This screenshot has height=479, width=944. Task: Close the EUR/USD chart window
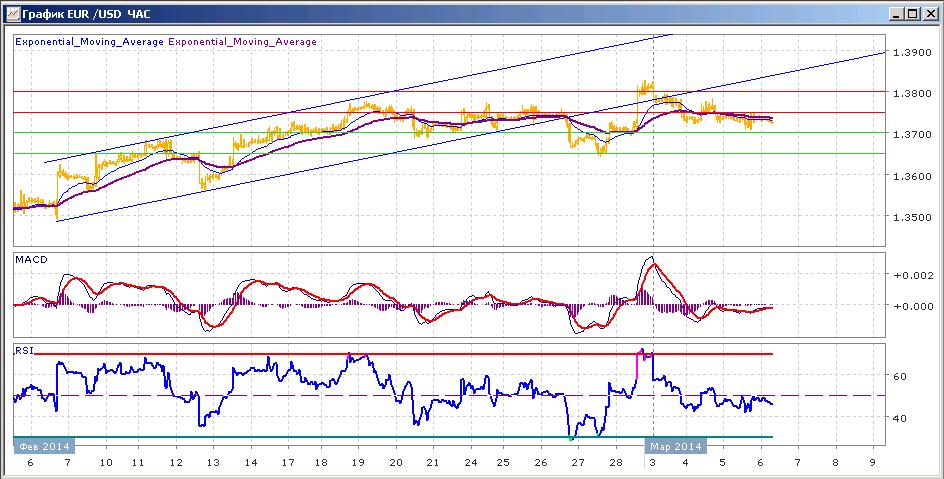(930, 13)
